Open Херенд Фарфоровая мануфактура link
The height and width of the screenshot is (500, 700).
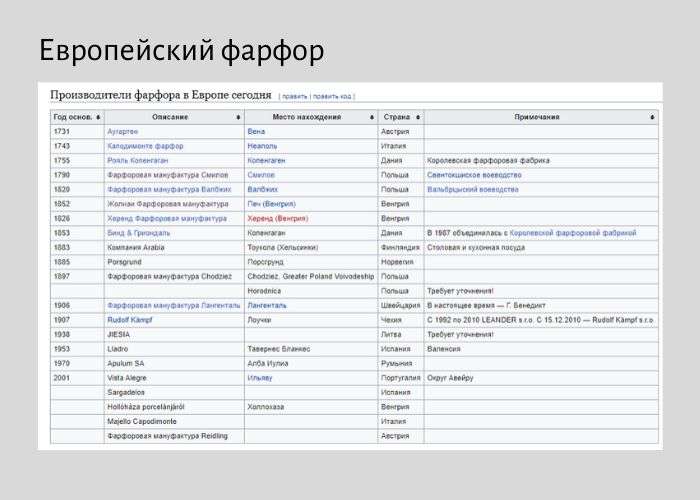(167, 218)
